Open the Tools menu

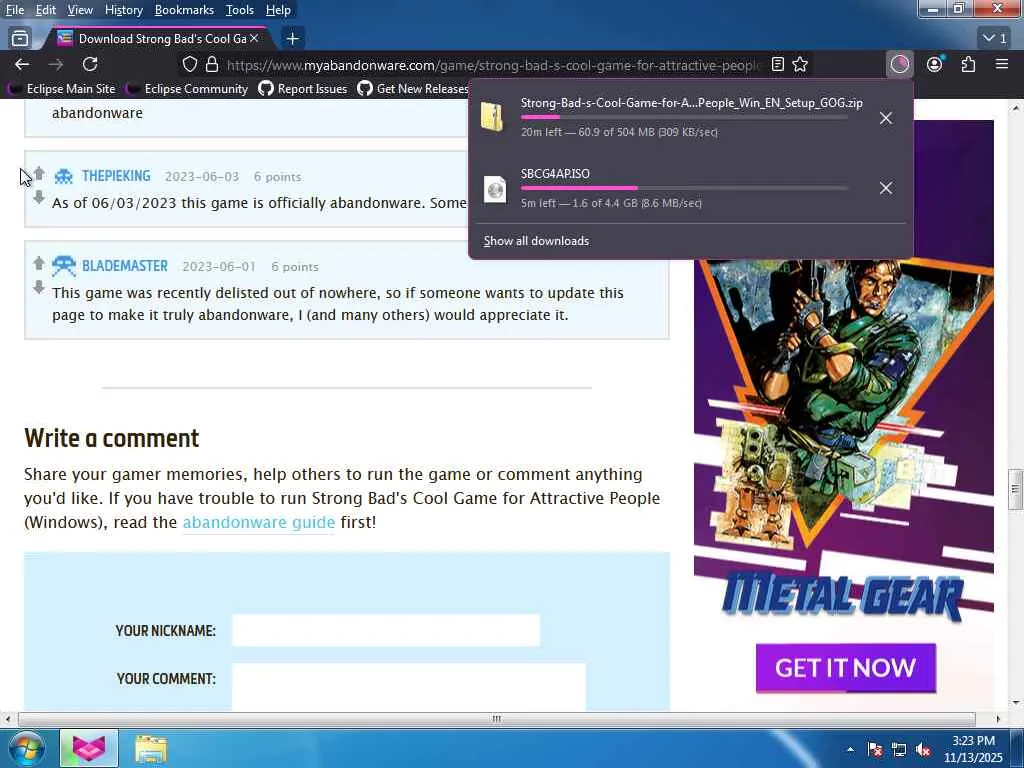pos(240,10)
